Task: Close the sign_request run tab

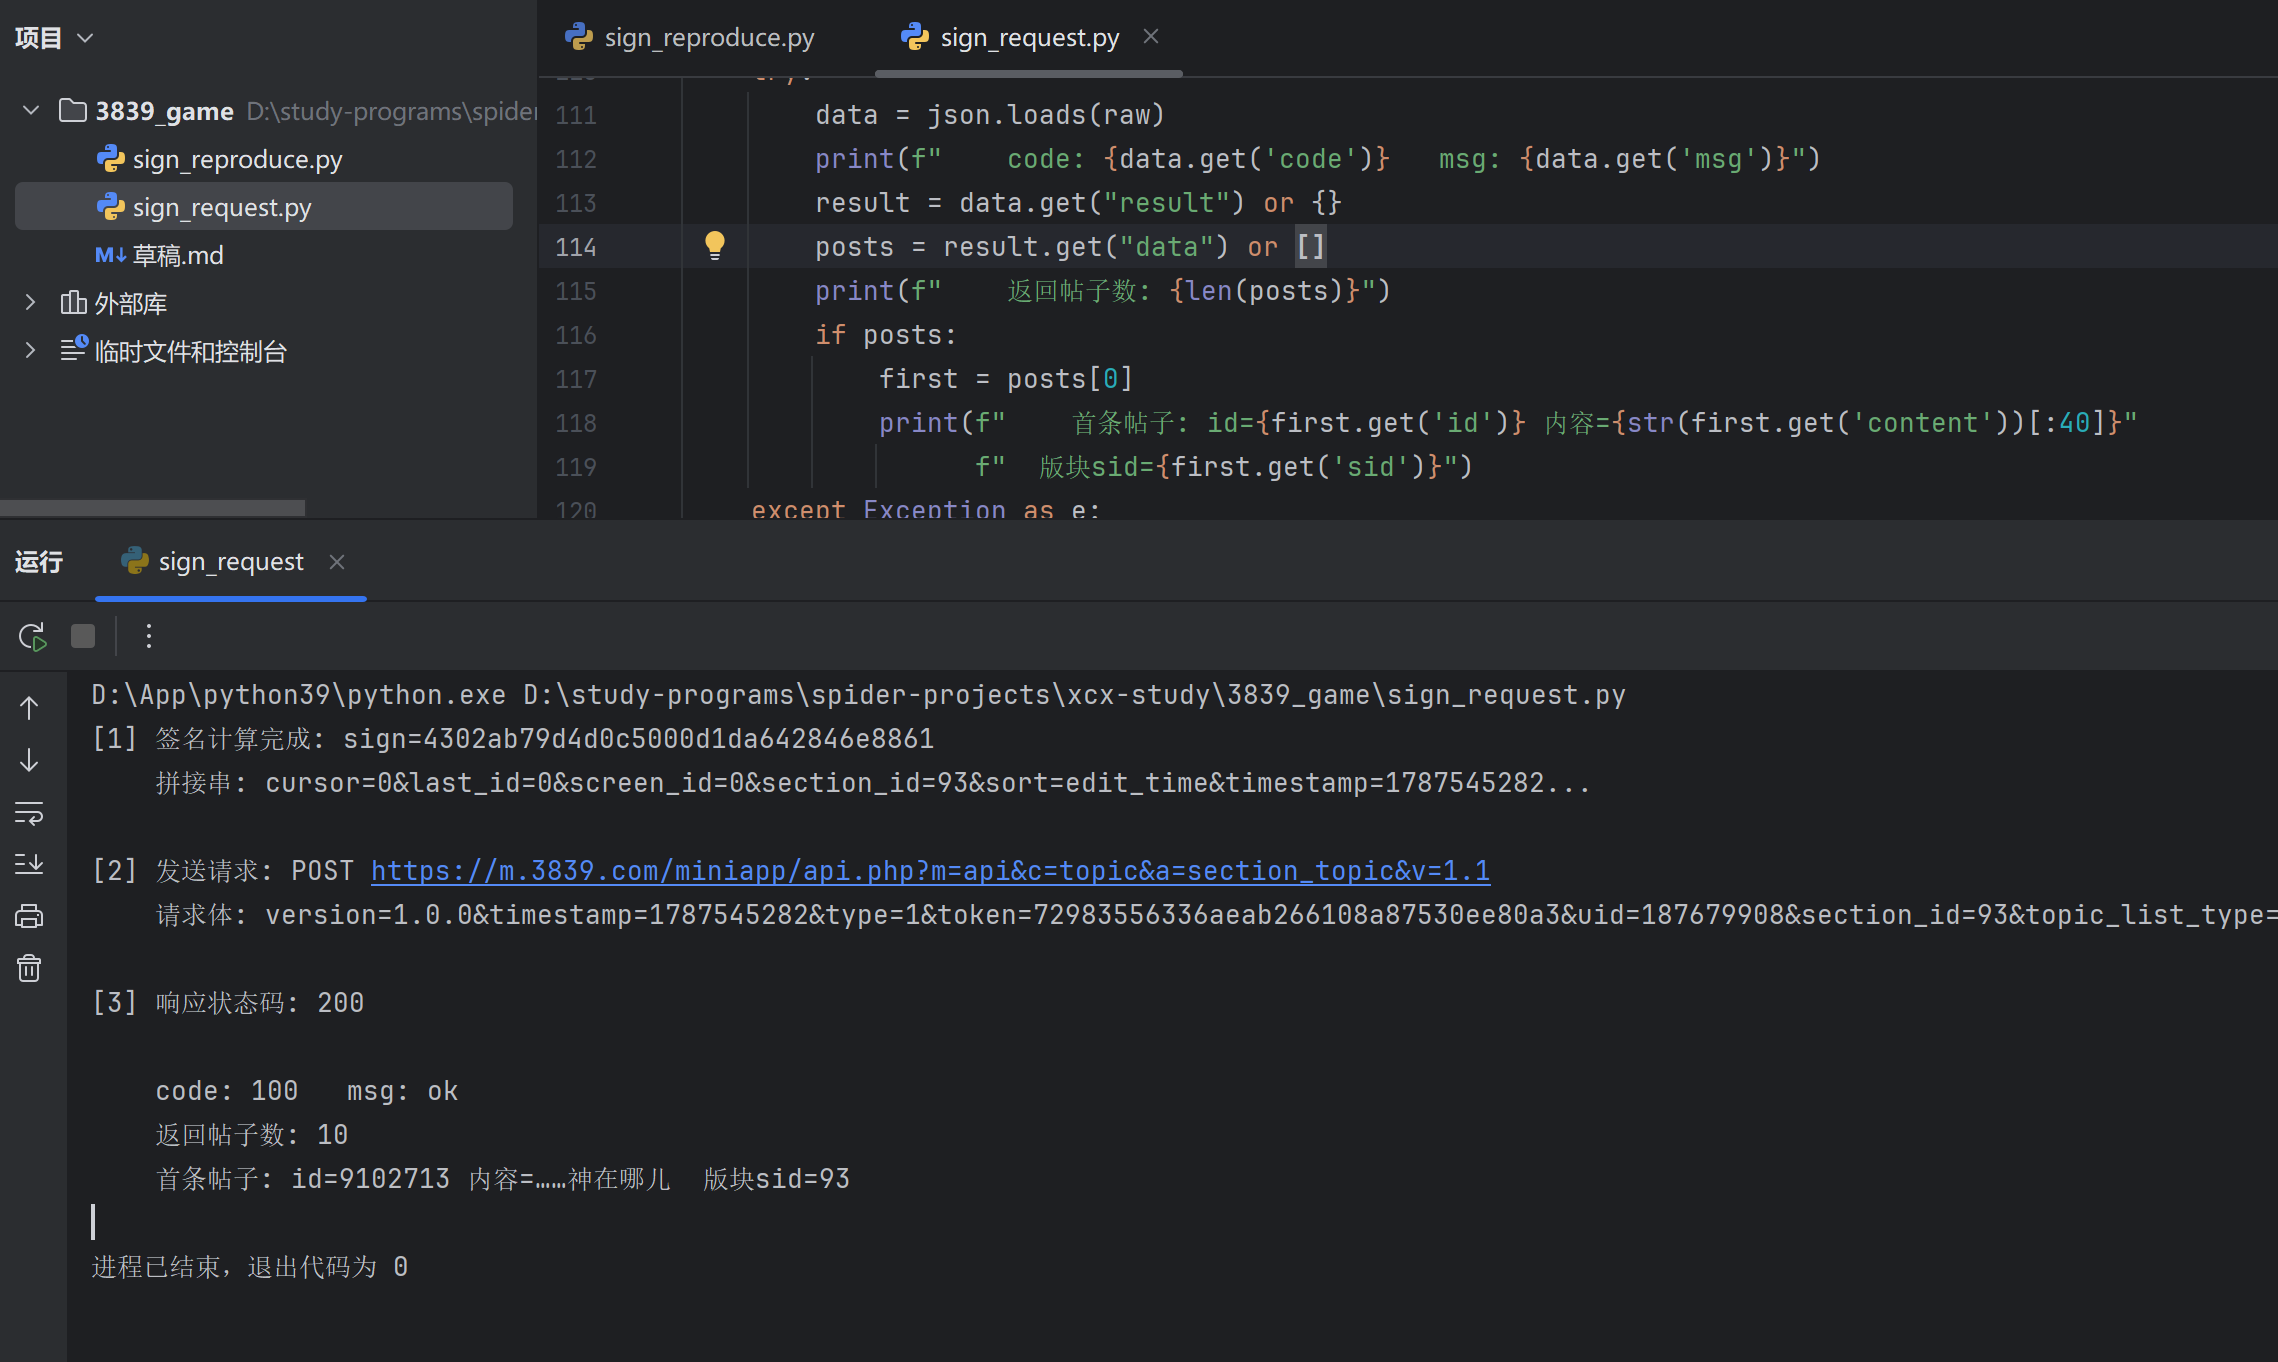Action: coord(337,562)
